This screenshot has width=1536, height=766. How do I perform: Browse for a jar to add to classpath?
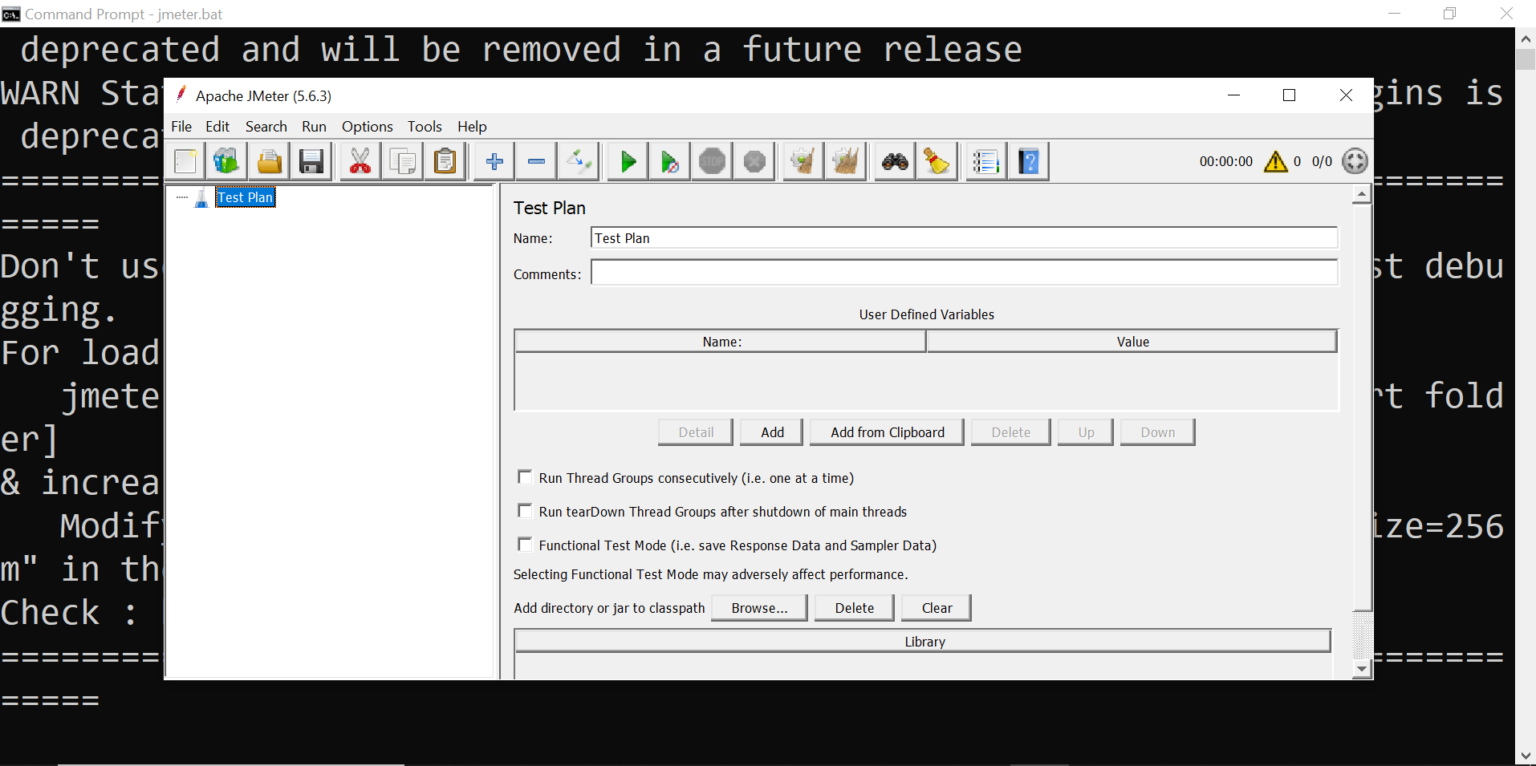(x=759, y=607)
